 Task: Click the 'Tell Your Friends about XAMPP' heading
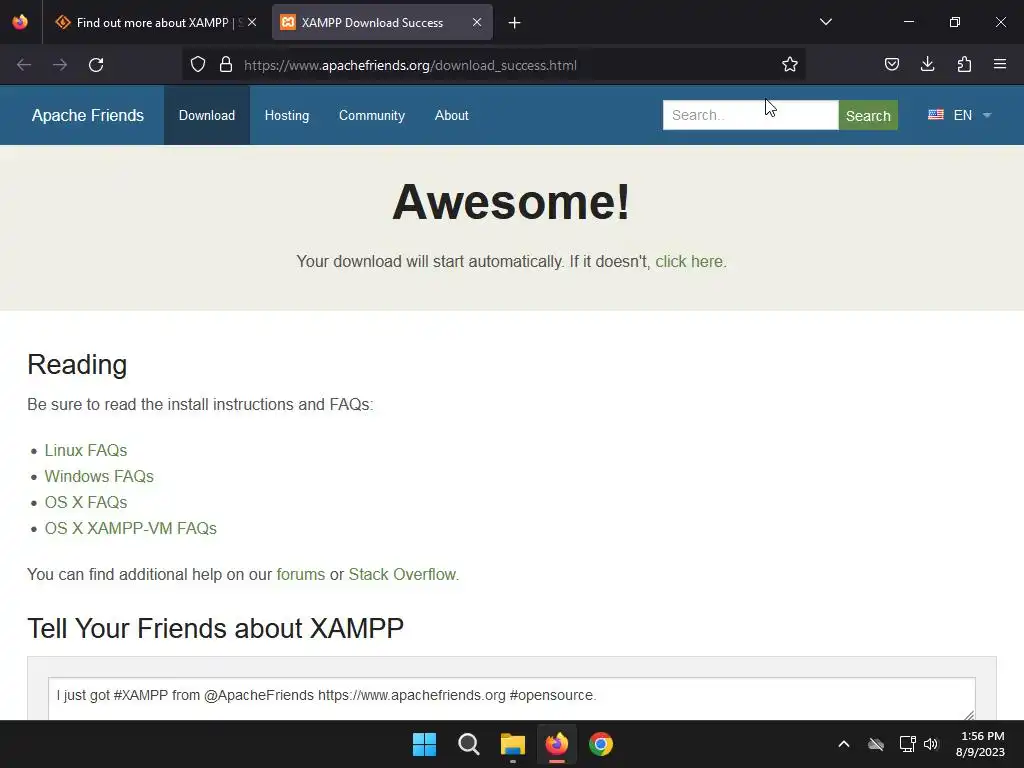click(216, 628)
